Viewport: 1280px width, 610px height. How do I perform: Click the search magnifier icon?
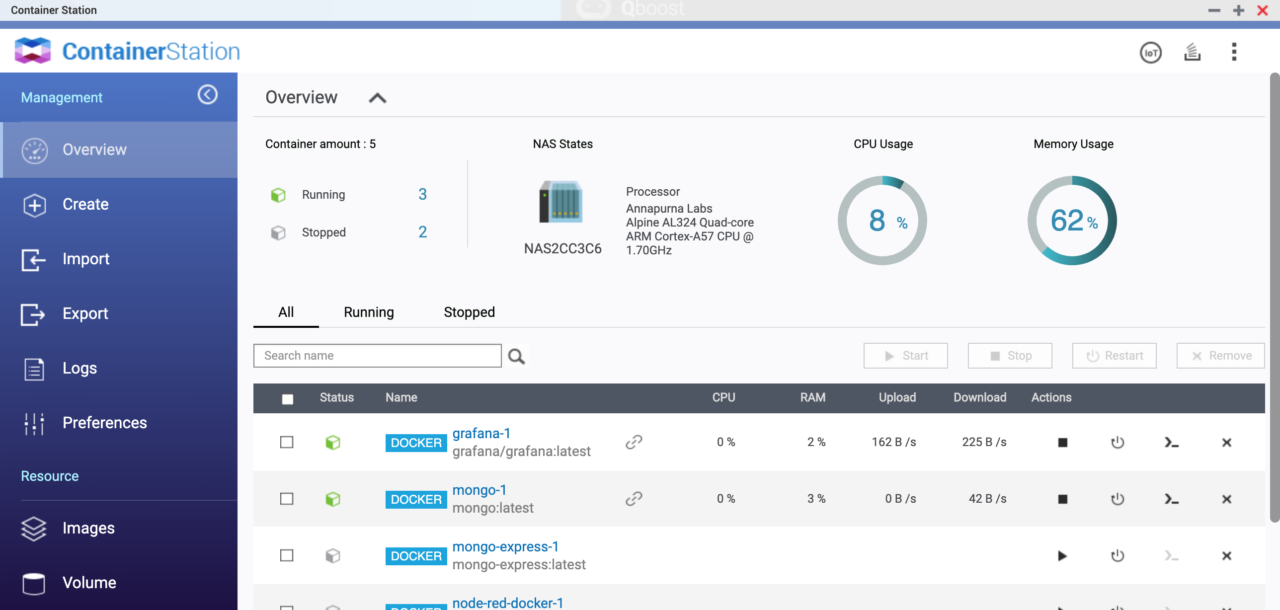tap(516, 356)
